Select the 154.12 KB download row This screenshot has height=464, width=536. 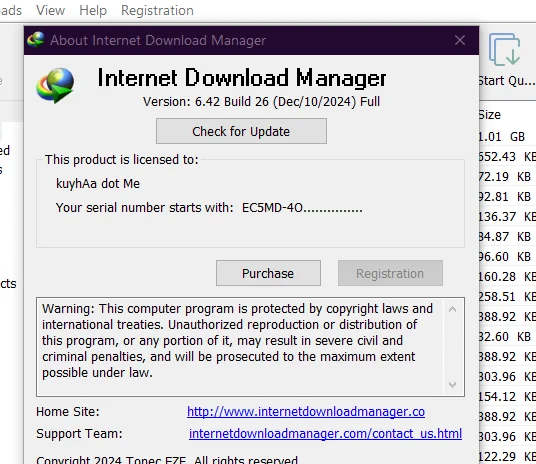[507, 397]
